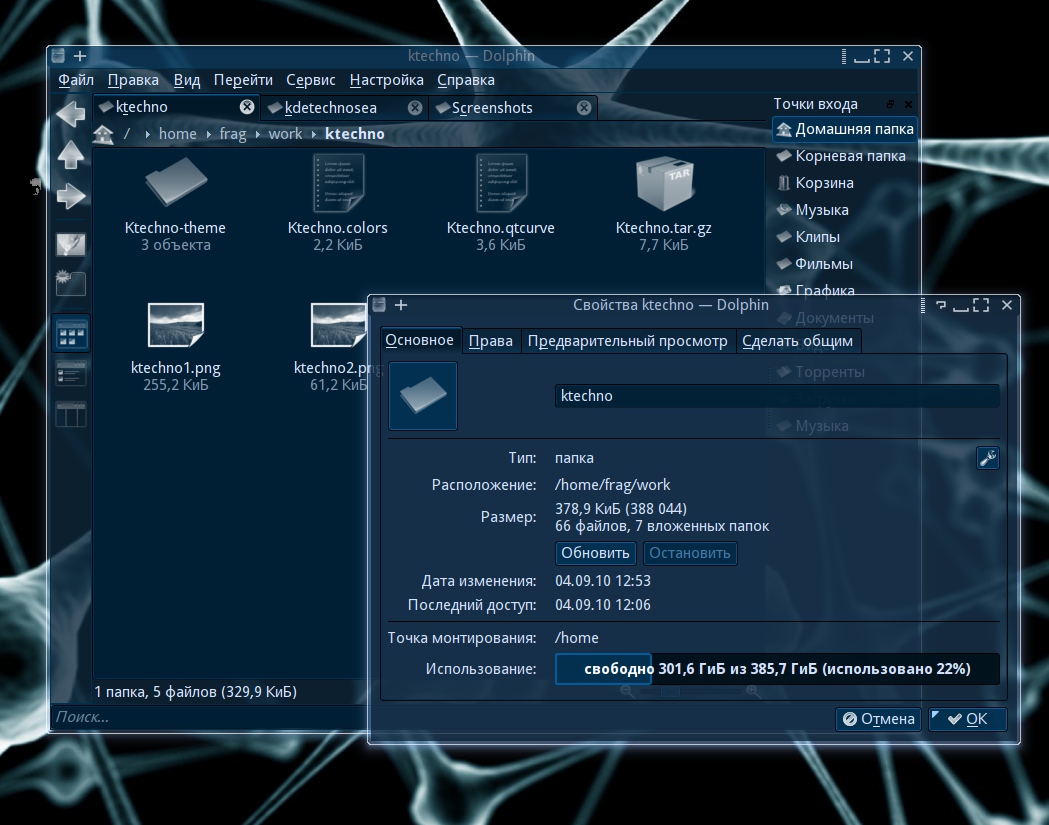Open the Перейти menu

point(243,80)
